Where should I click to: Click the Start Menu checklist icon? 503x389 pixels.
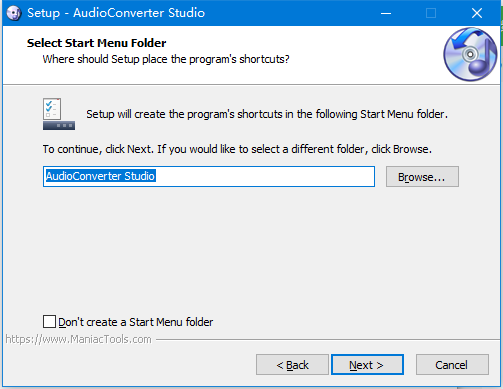(59, 114)
